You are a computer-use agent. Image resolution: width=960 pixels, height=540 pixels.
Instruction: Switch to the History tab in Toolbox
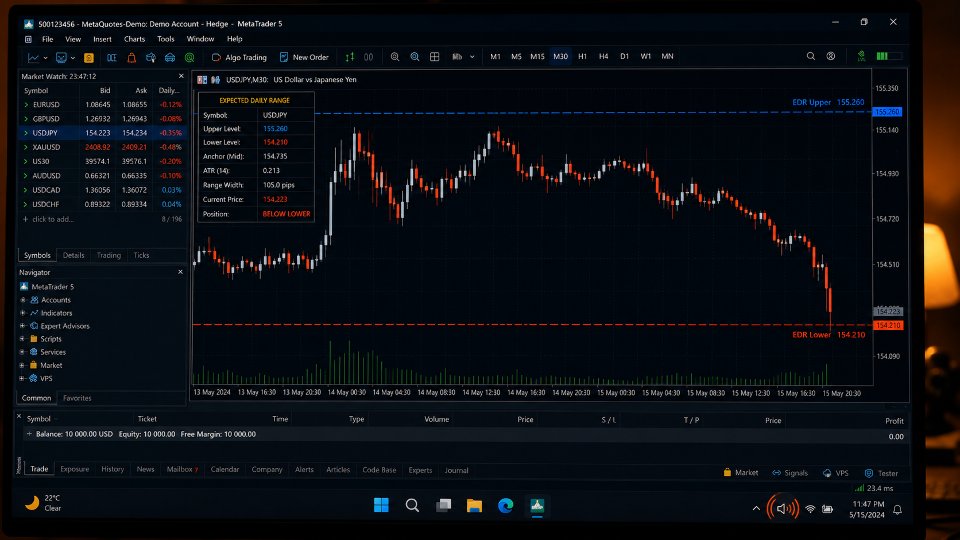click(113, 470)
